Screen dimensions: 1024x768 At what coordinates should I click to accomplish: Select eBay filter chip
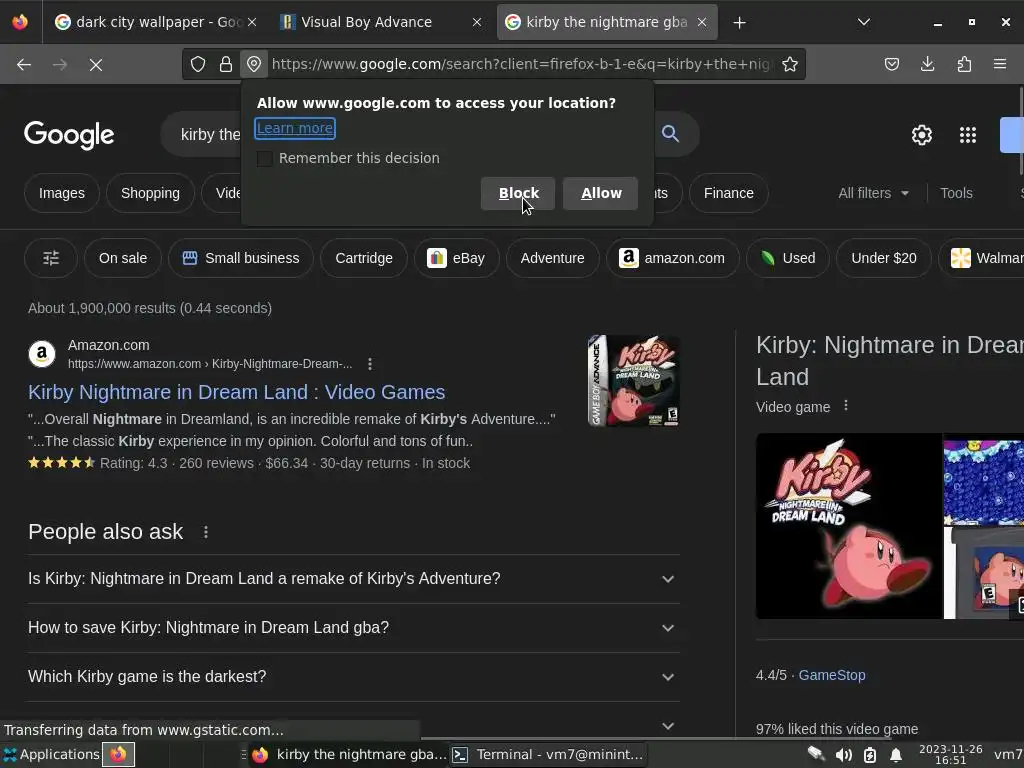tap(456, 258)
